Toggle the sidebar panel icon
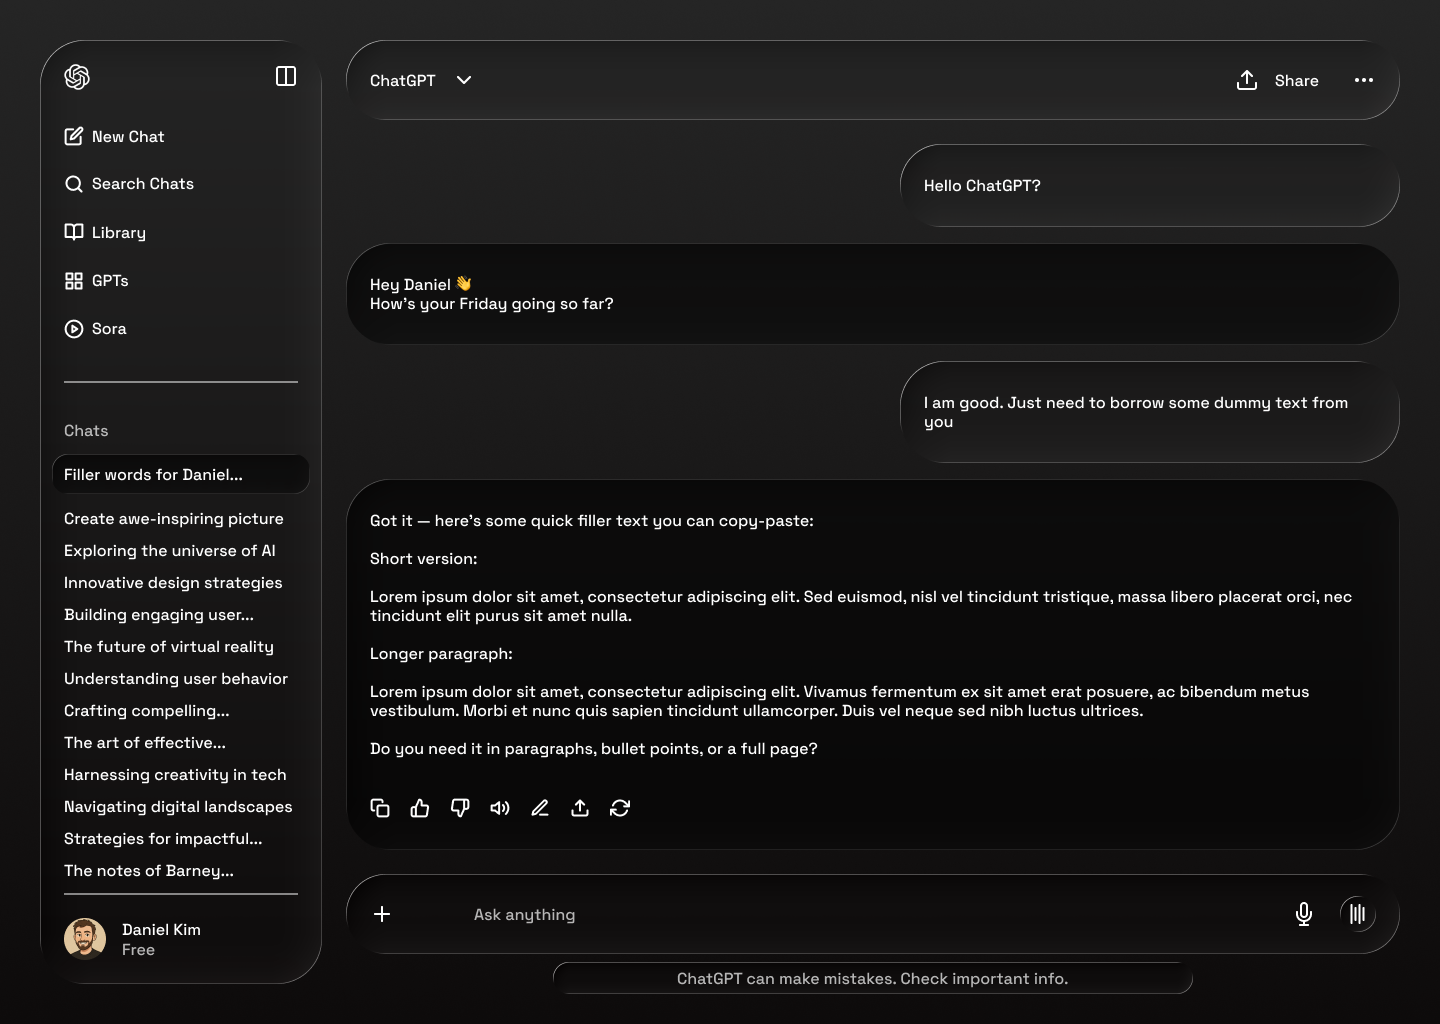Image resolution: width=1440 pixels, height=1024 pixels. (x=286, y=76)
